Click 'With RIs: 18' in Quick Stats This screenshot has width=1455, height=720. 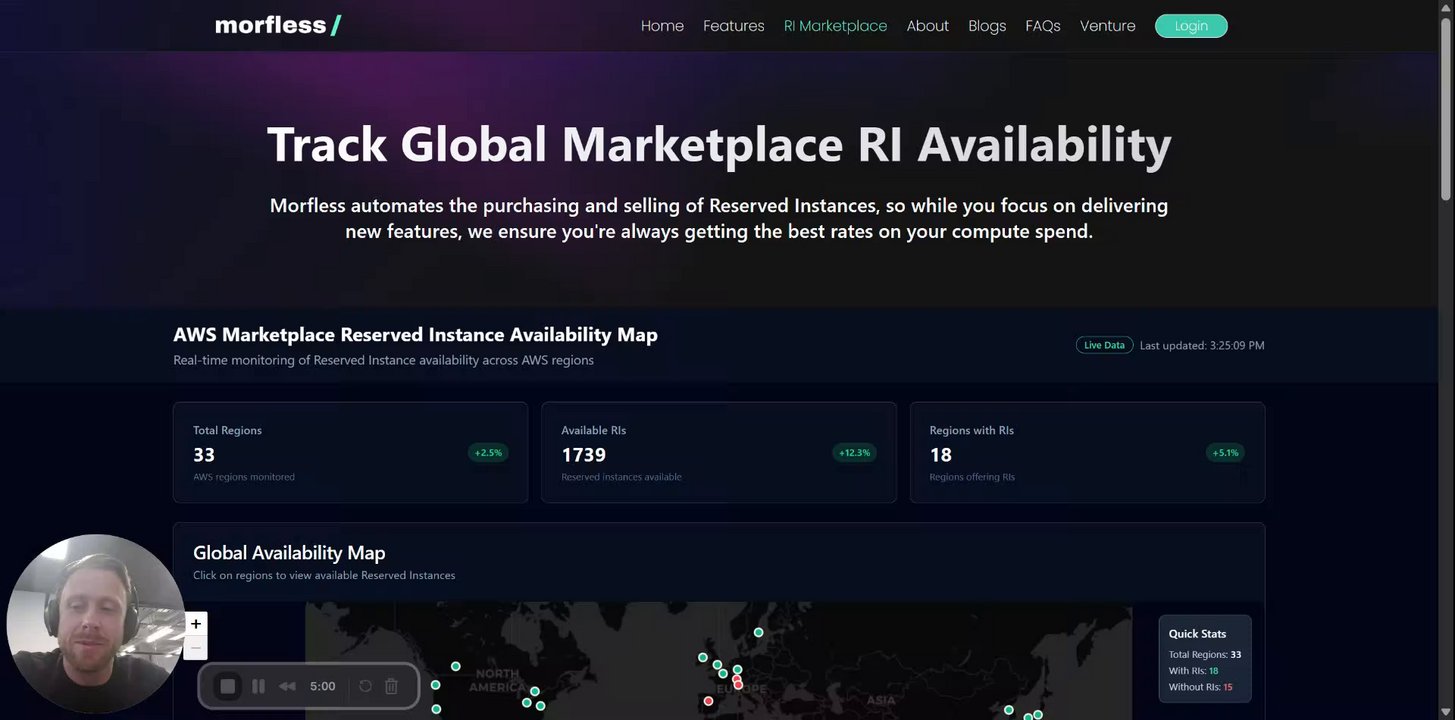(x=1194, y=671)
